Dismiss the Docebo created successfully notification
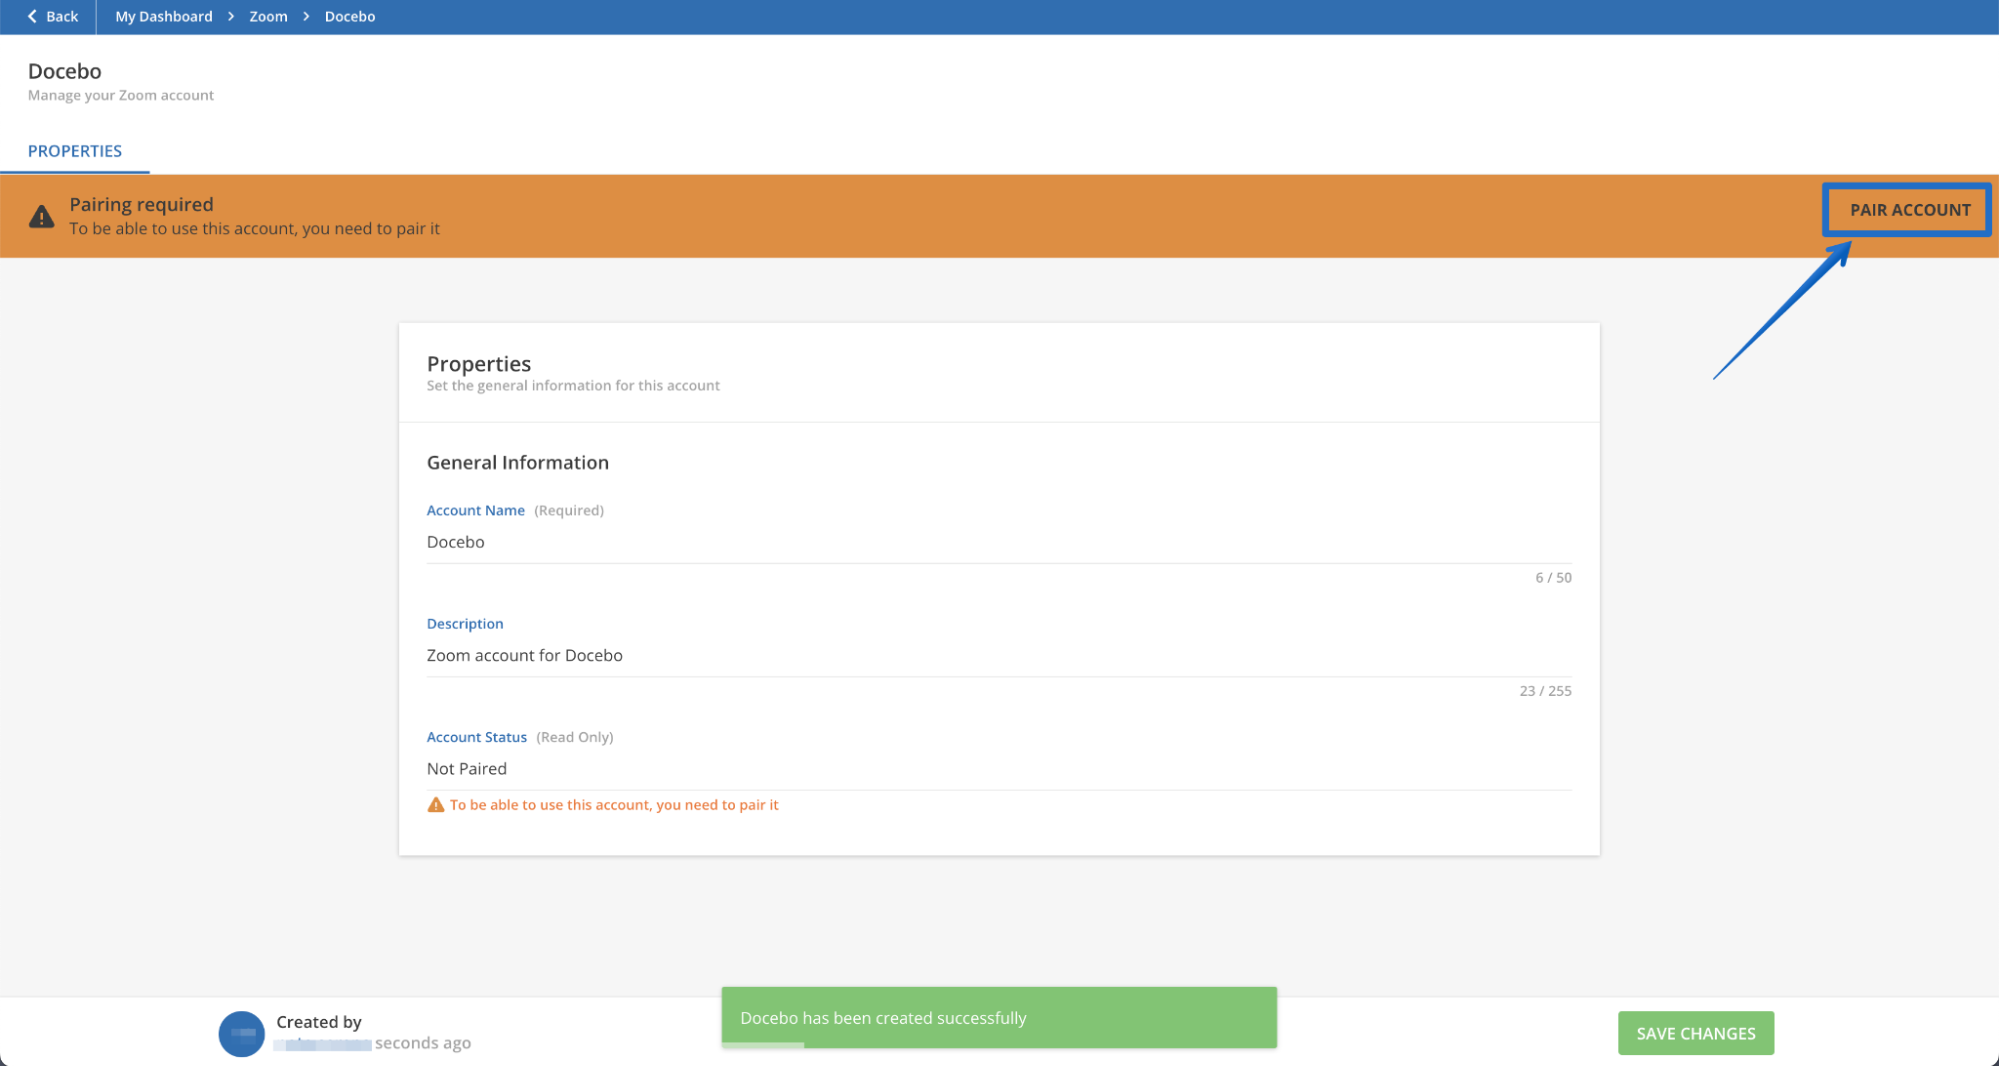The width and height of the screenshot is (1999, 1066). pos(999,1017)
